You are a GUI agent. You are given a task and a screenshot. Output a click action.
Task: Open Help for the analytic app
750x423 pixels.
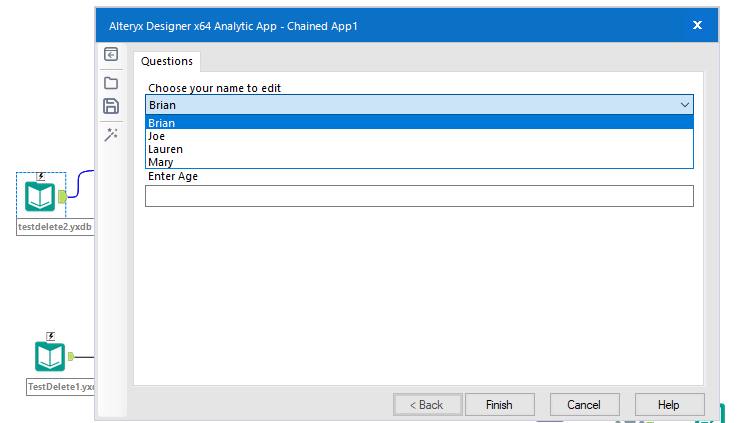669,405
